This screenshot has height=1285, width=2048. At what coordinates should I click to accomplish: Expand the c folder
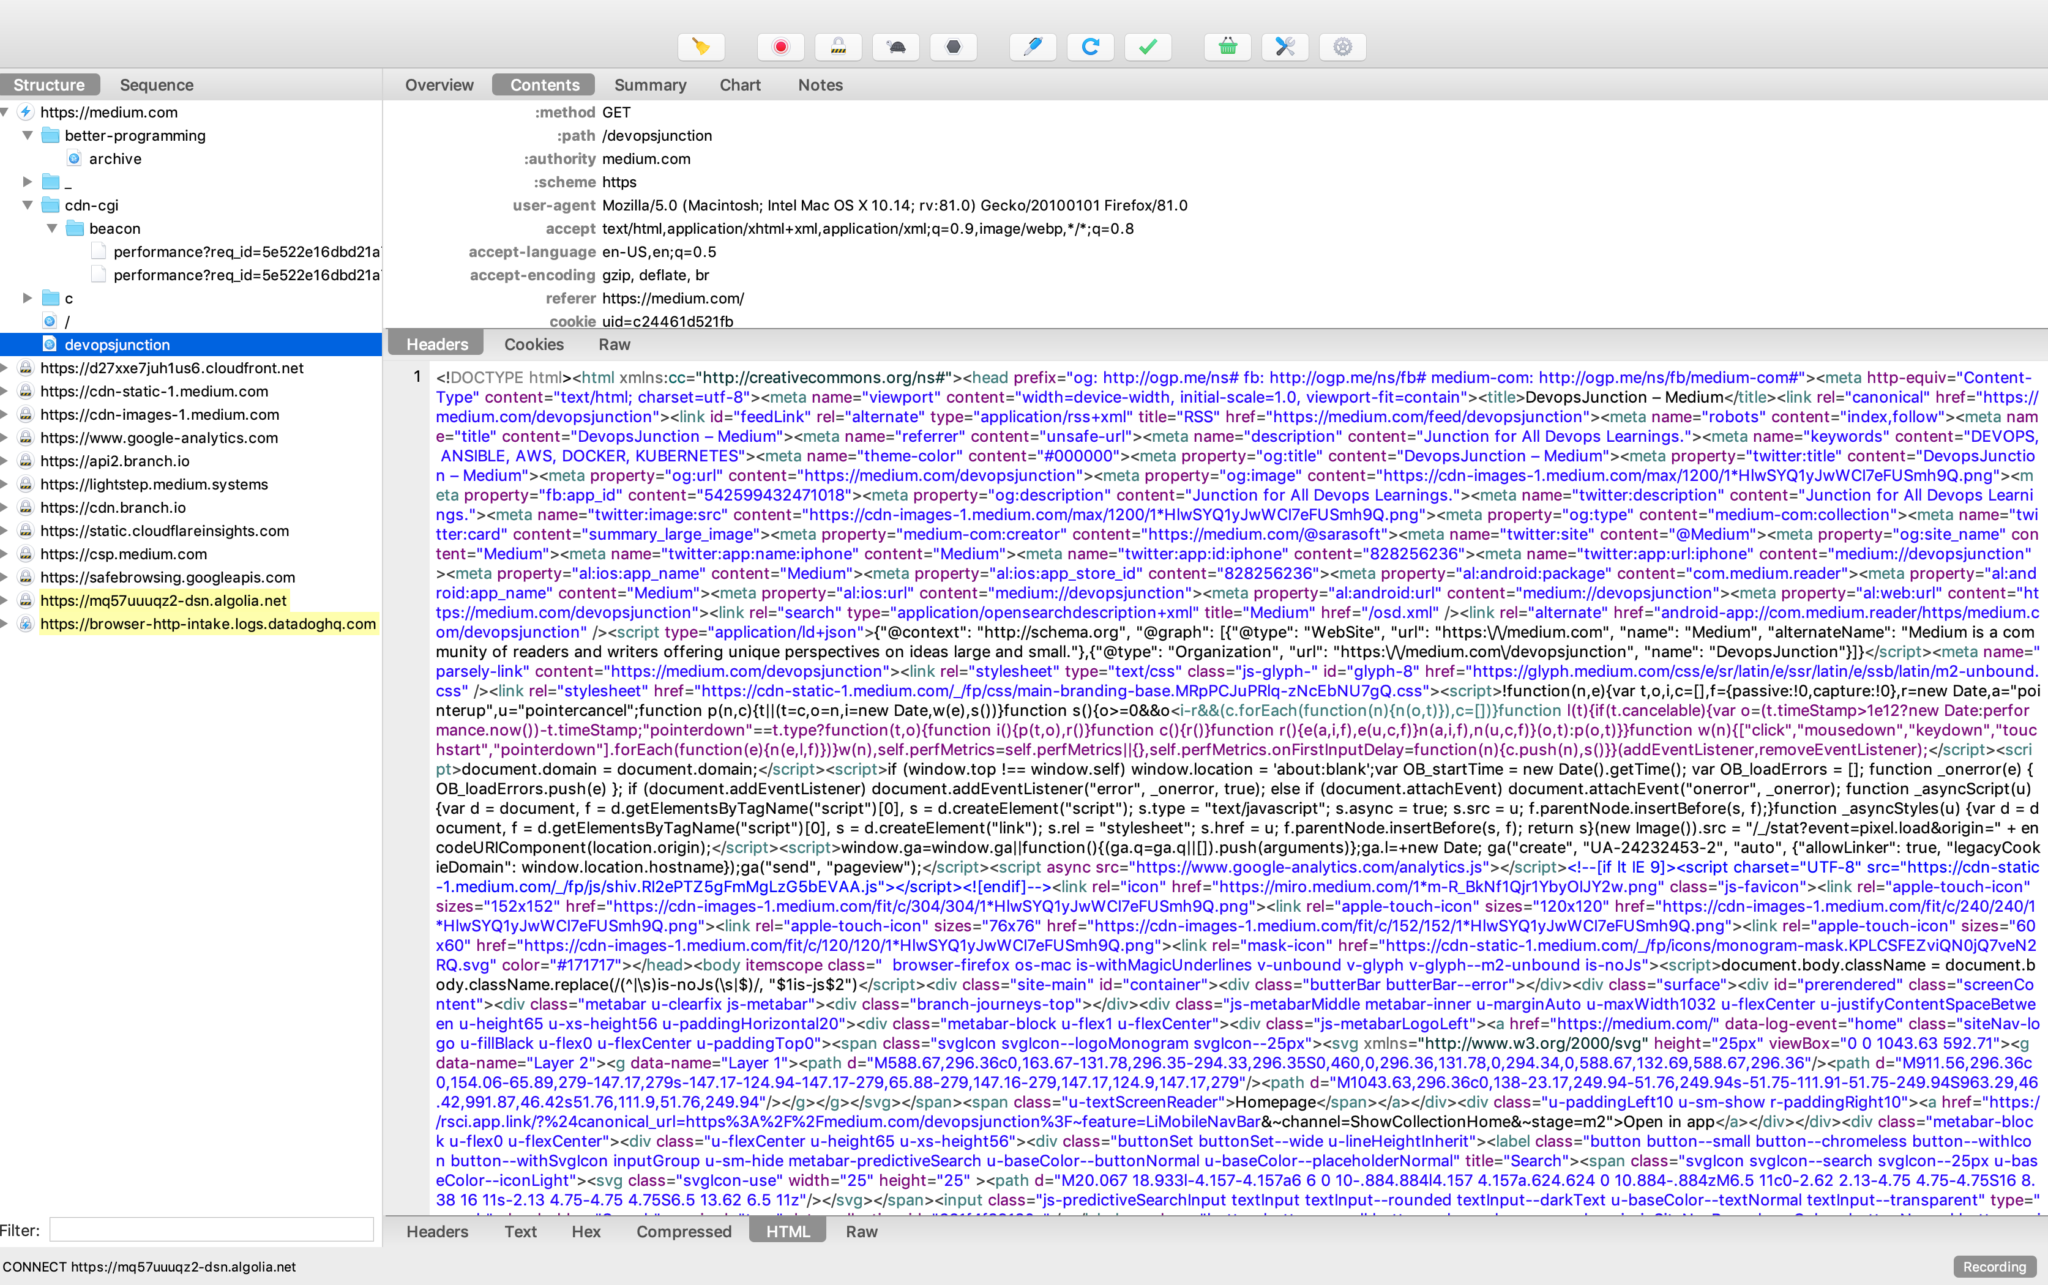point(28,298)
